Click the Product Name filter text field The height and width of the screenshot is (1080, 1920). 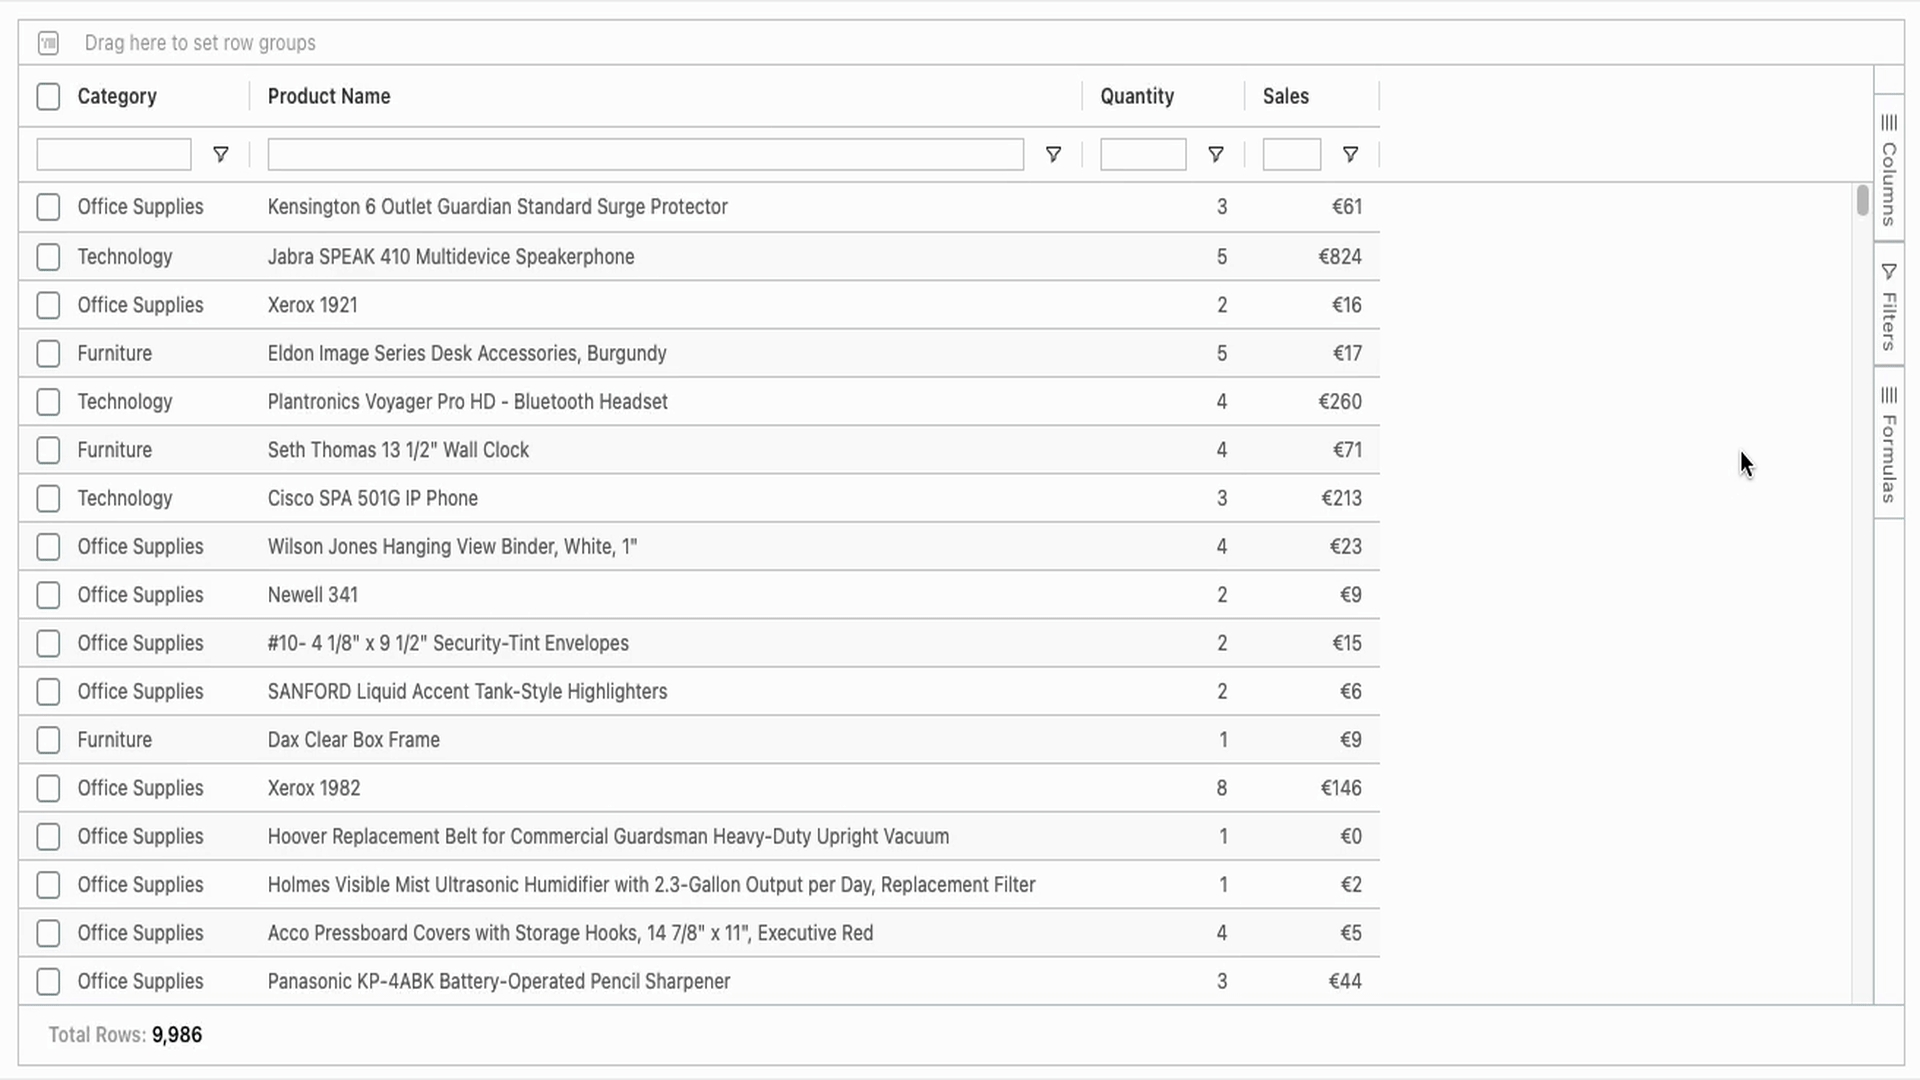click(645, 154)
